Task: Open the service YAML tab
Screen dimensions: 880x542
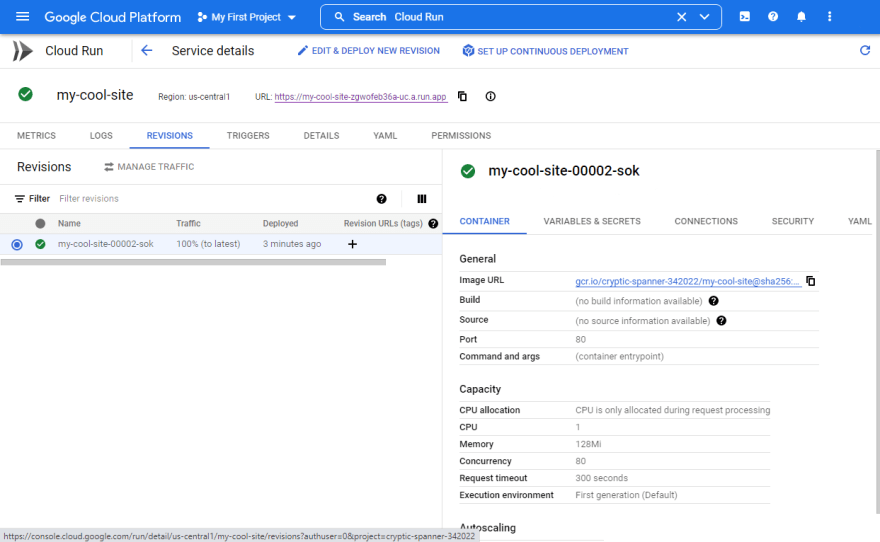Action: click(x=385, y=136)
